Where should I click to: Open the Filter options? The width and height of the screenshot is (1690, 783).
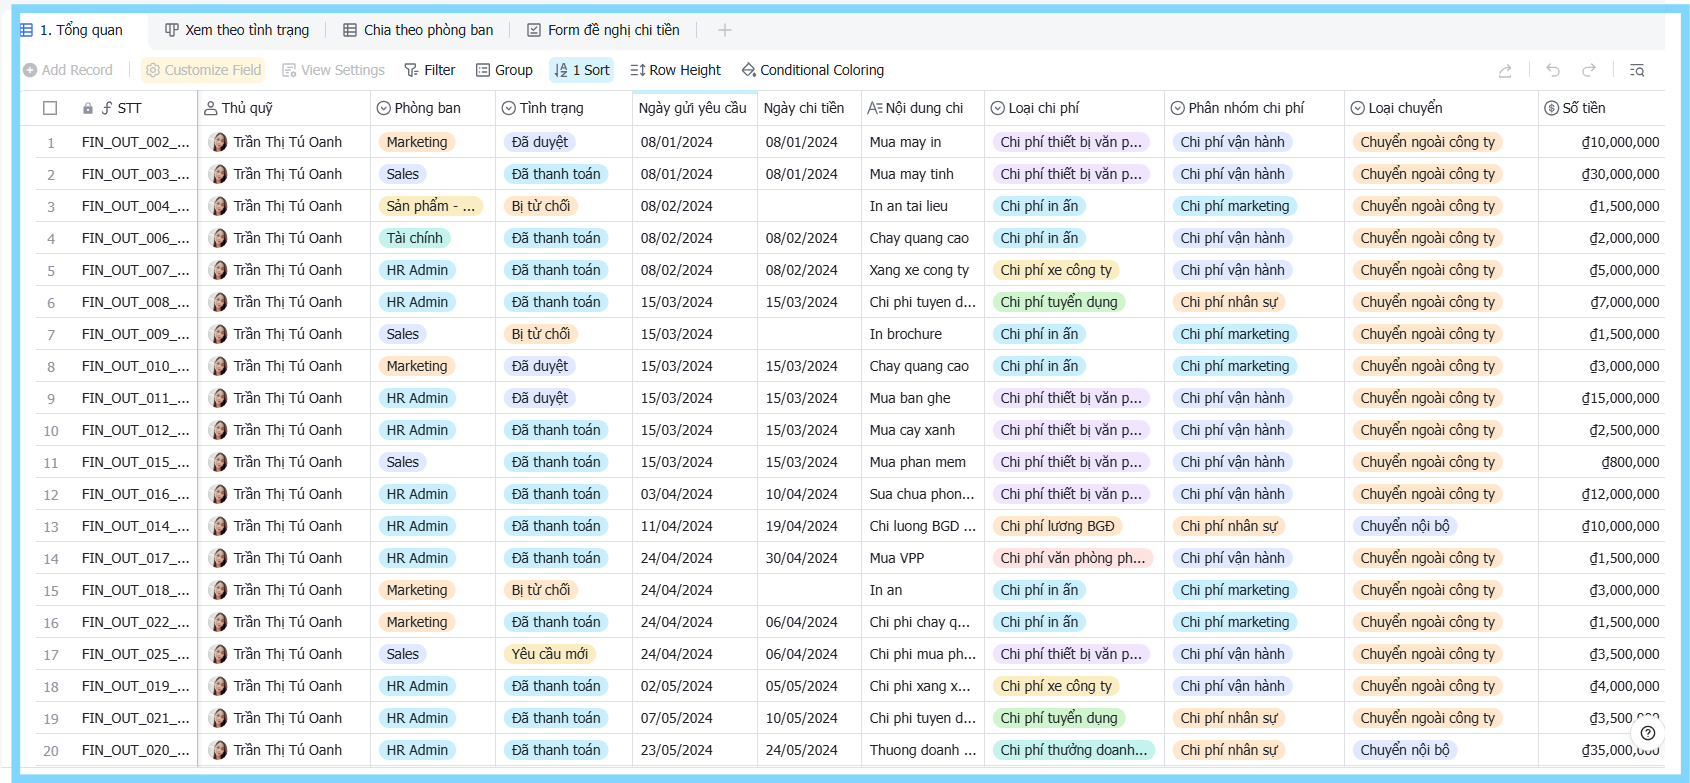click(429, 70)
